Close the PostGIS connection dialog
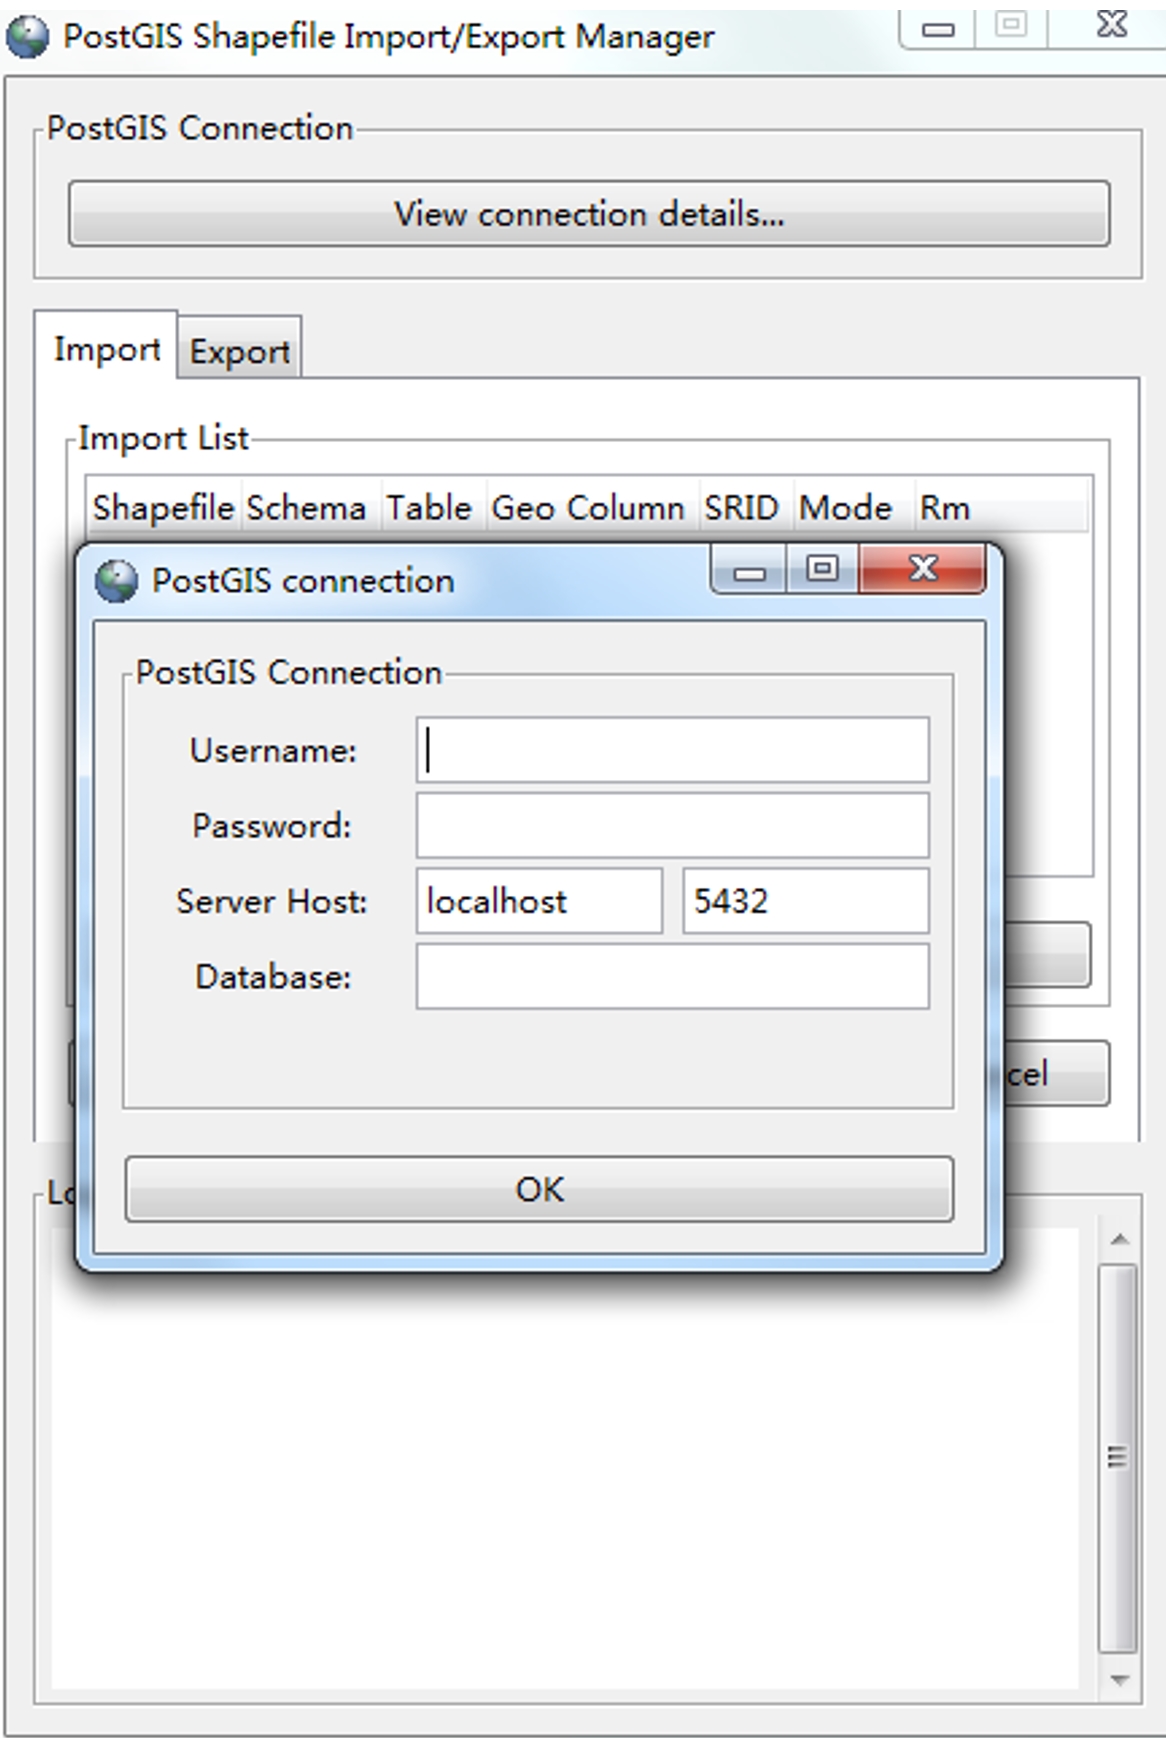Screen dimensions: 1166x1738 [x=922, y=569]
